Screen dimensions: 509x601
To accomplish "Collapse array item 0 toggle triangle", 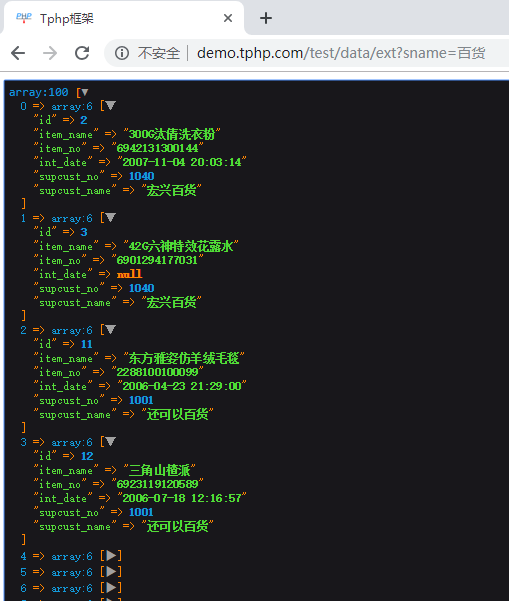I will point(110,105).
